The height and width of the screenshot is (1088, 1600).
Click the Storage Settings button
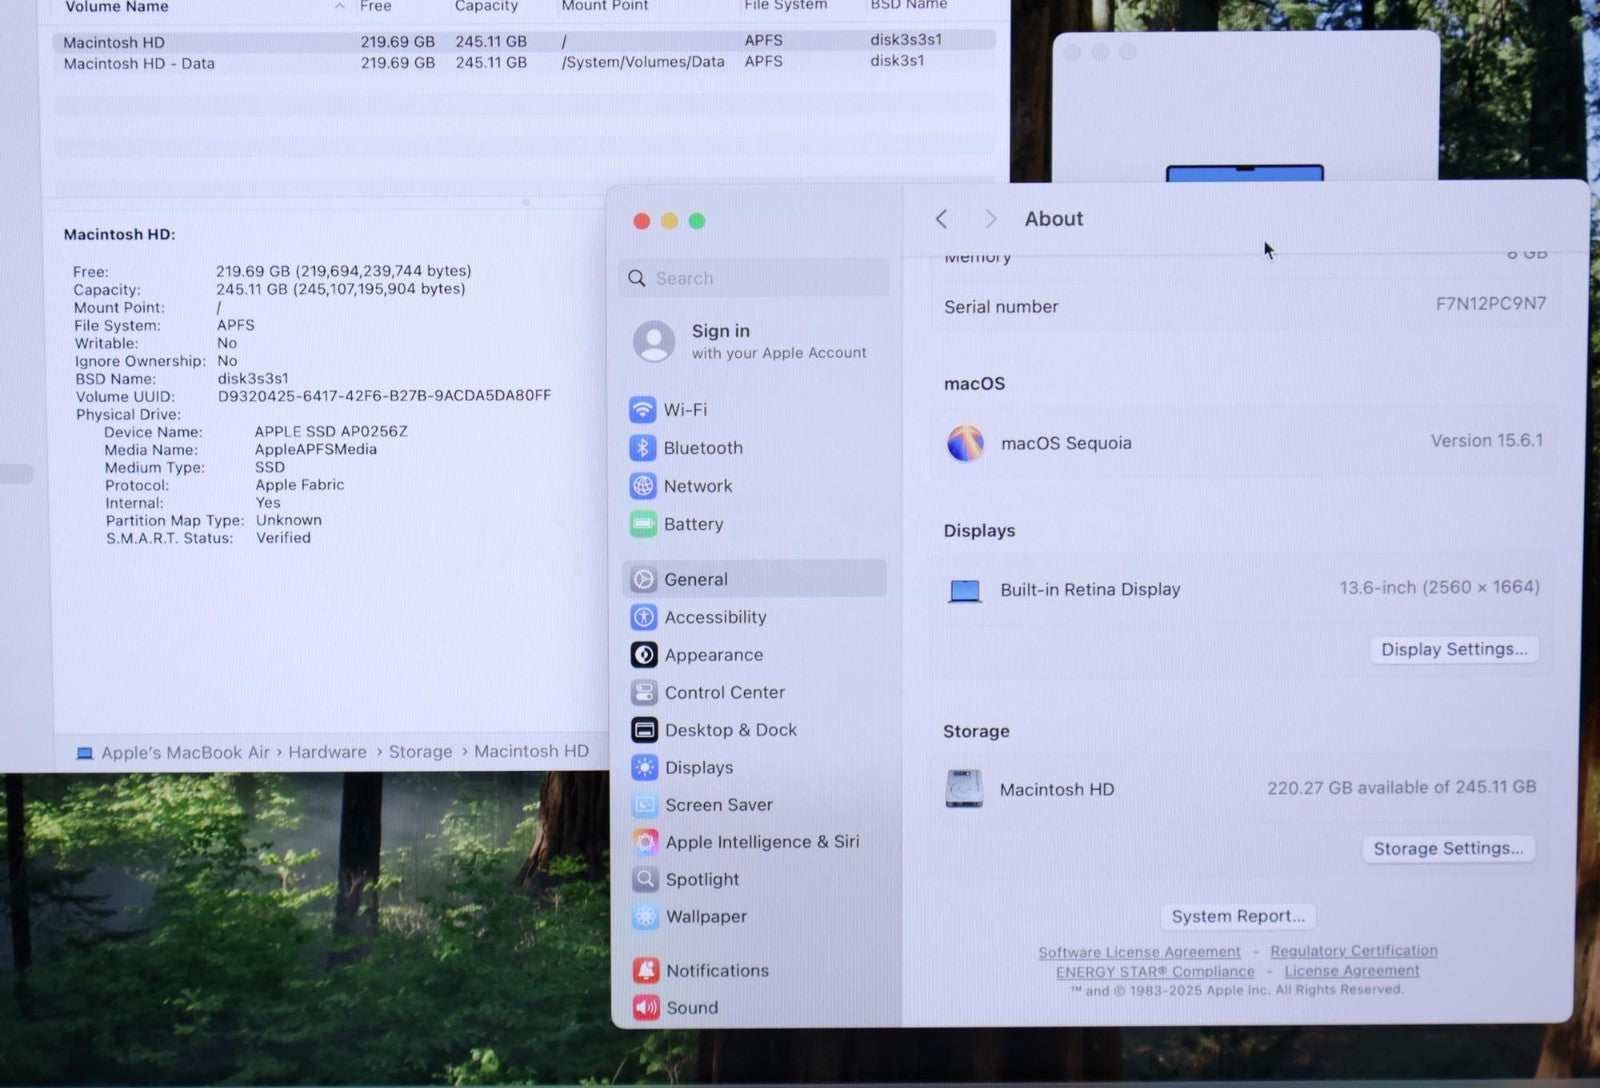click(x=1447, y=849)
